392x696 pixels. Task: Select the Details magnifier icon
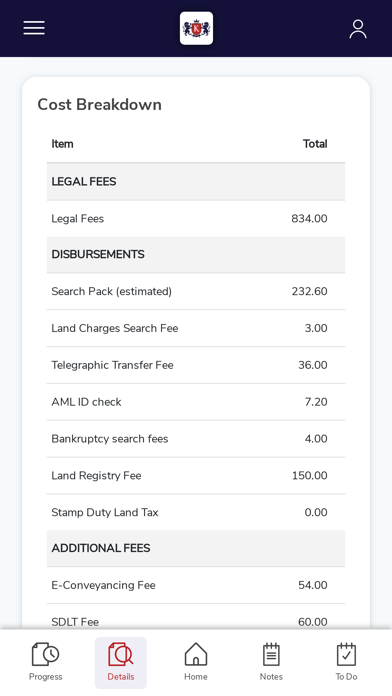(121, 654)
